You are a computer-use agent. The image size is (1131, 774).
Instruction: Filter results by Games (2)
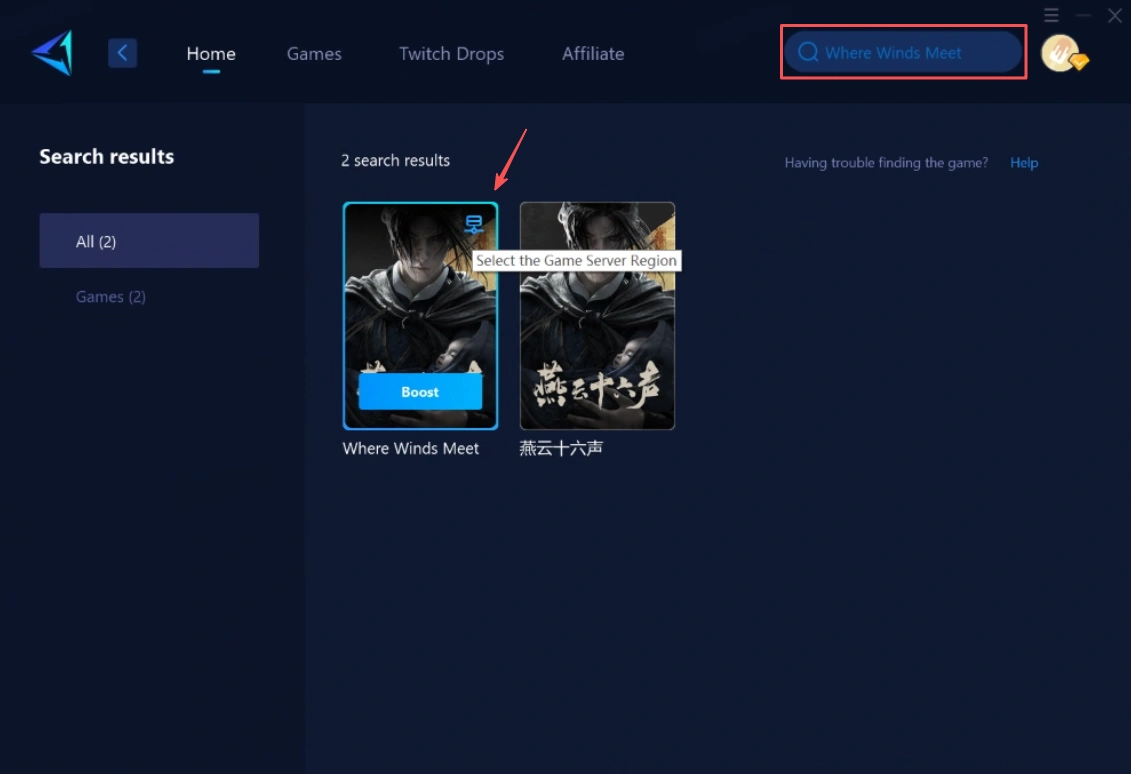(111, 297)
